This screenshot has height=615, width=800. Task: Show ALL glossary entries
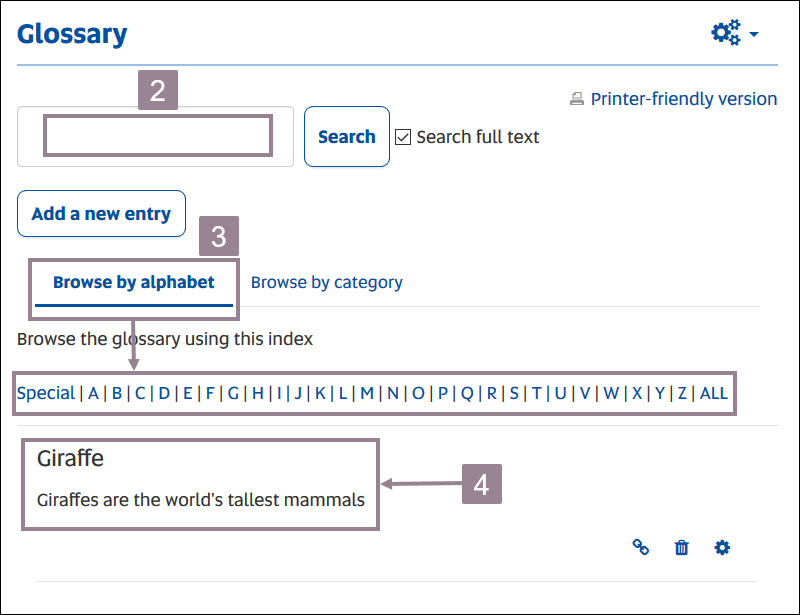714,393
